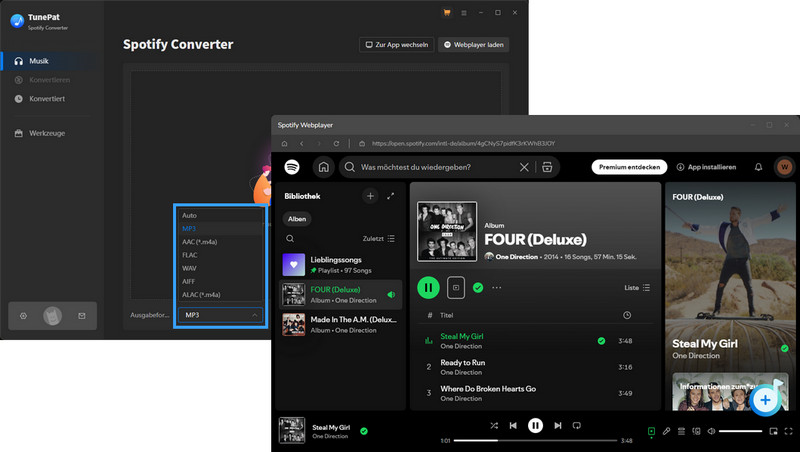Open Liste view options dropdown
This screenshot has height=452, width=800.
[637, 288]
